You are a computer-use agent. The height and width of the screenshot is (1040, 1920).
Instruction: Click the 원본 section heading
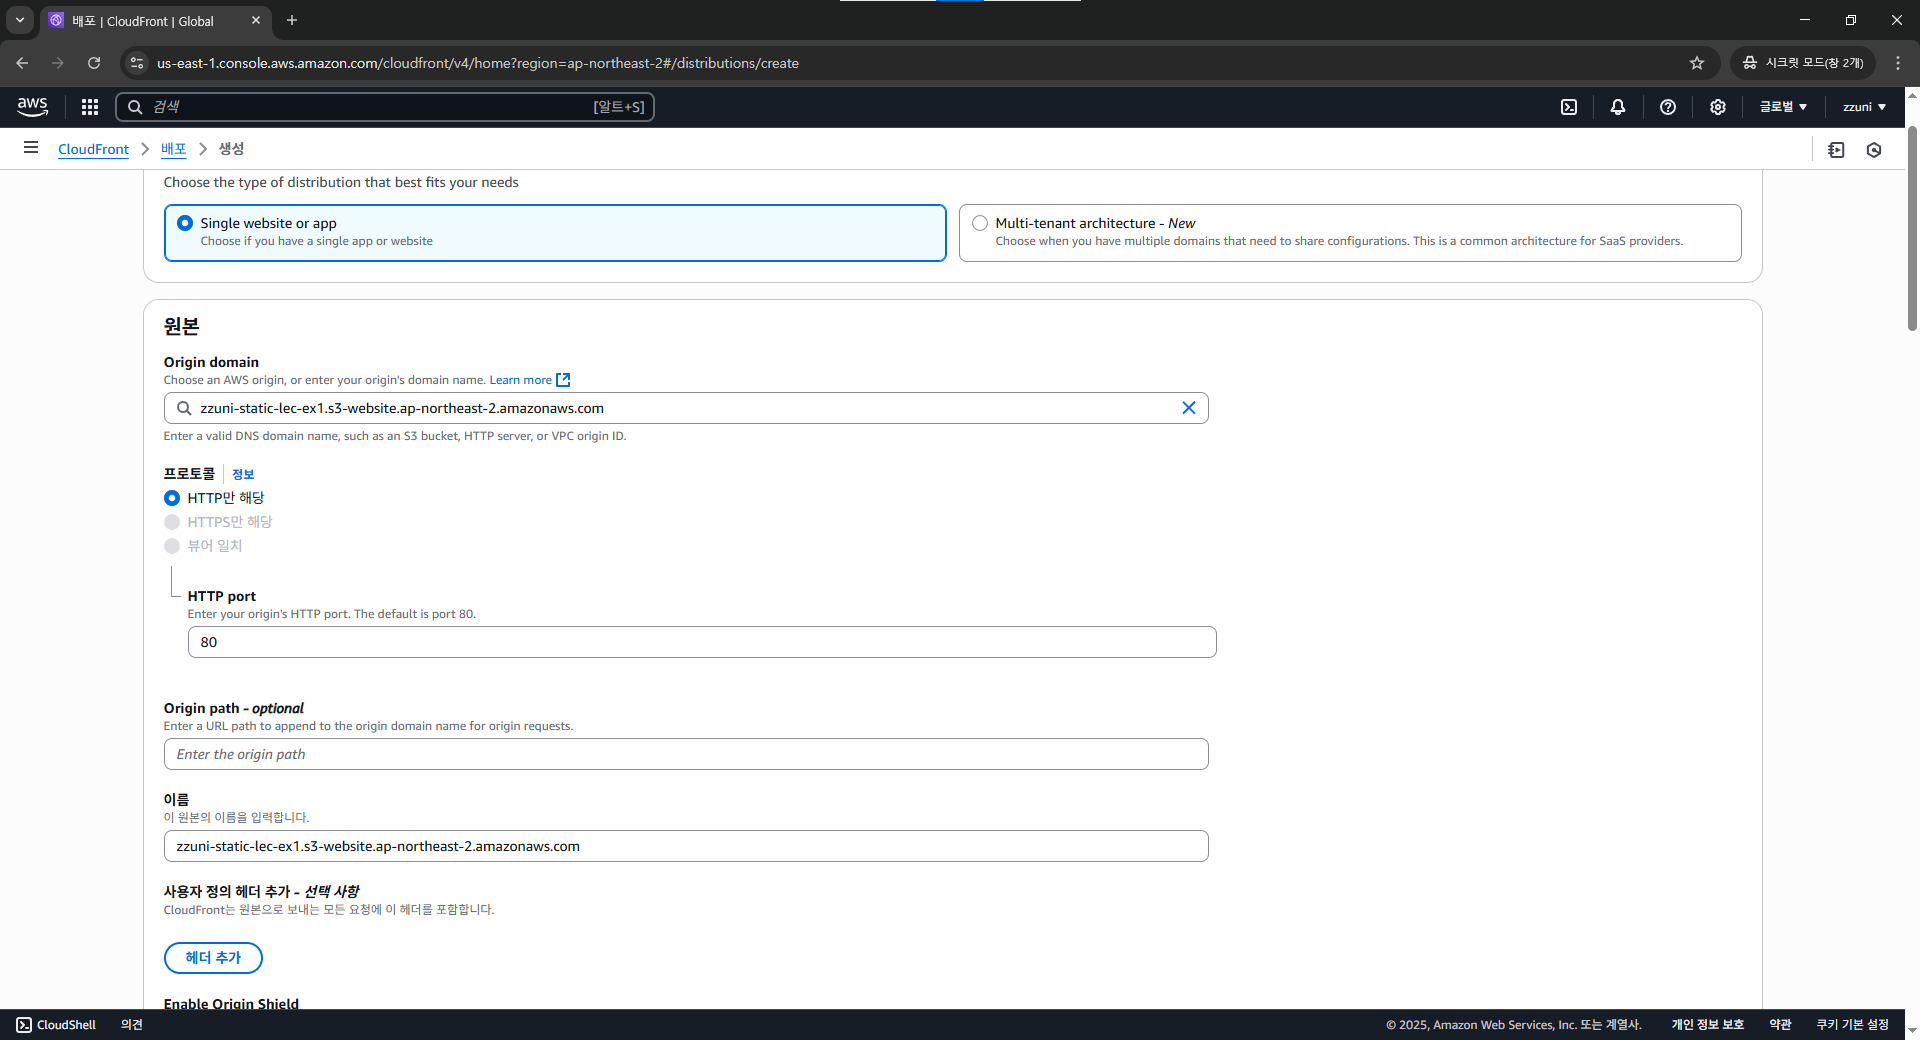182,327
